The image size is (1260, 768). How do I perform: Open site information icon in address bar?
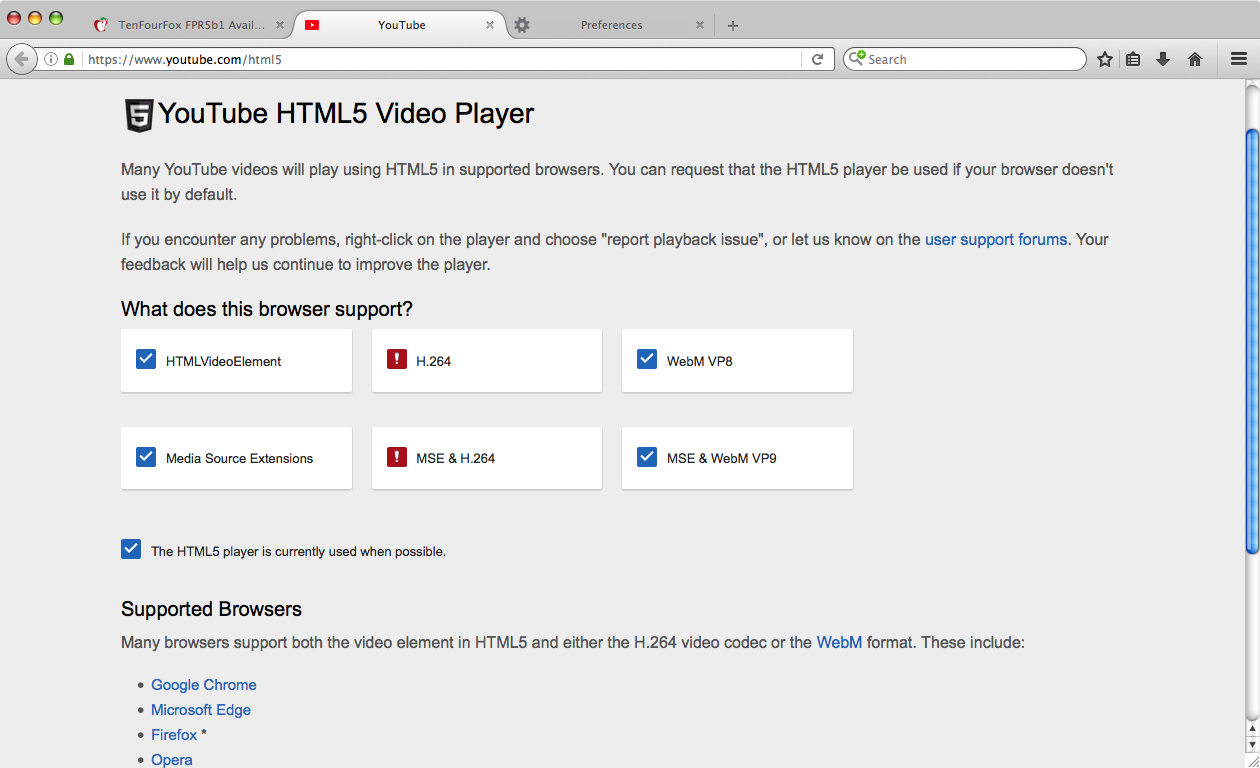[51, 59]
